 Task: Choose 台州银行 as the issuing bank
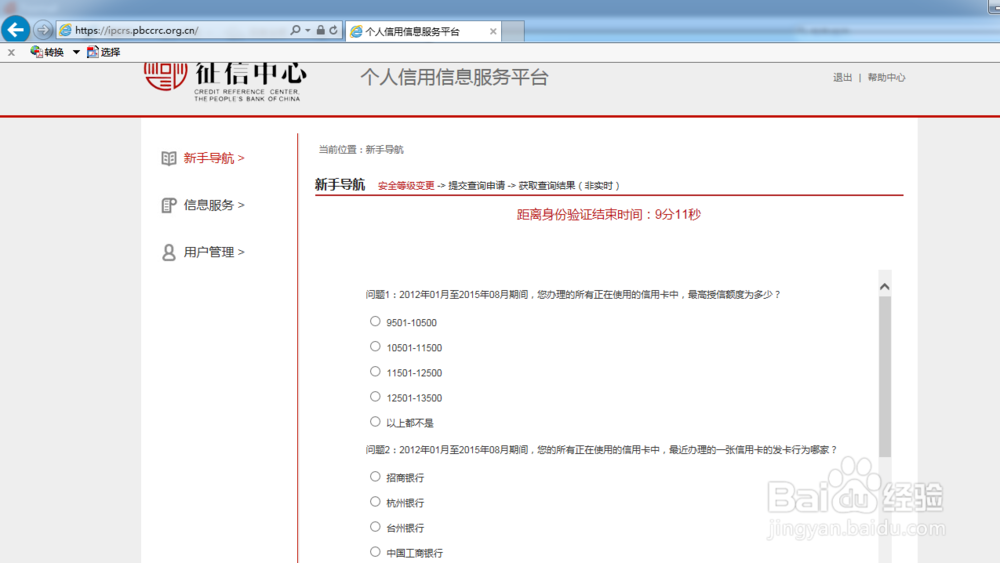[x=375, y=527]
